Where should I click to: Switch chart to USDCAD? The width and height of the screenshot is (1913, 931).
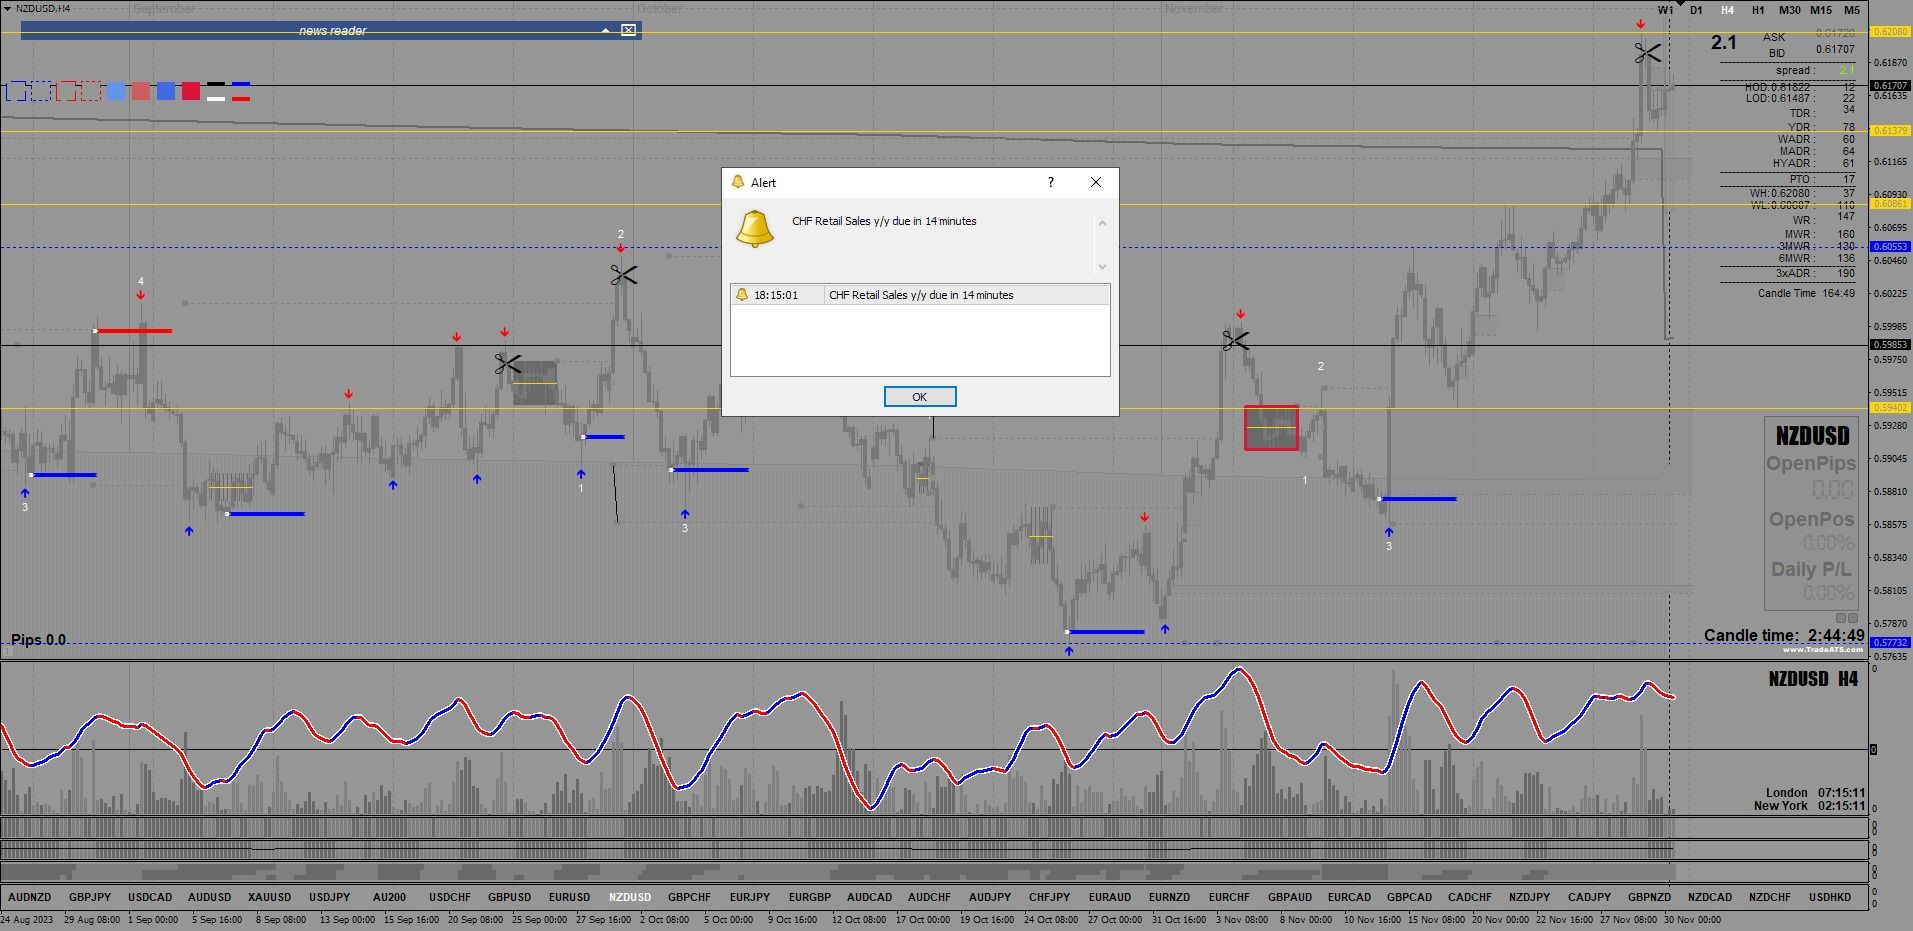150,897
